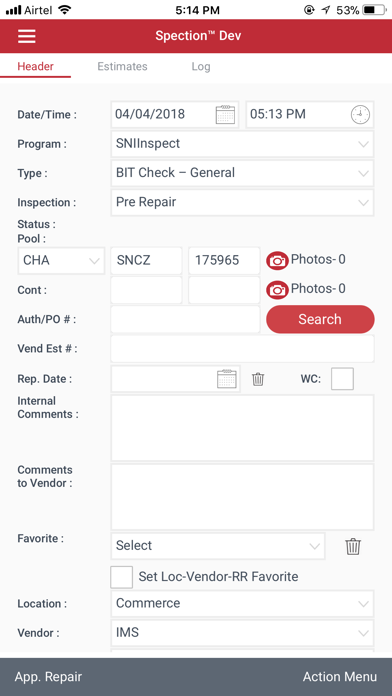Focus the Internal Comments text area
This screenshot has height=696, width=392.
coord(242,428)
